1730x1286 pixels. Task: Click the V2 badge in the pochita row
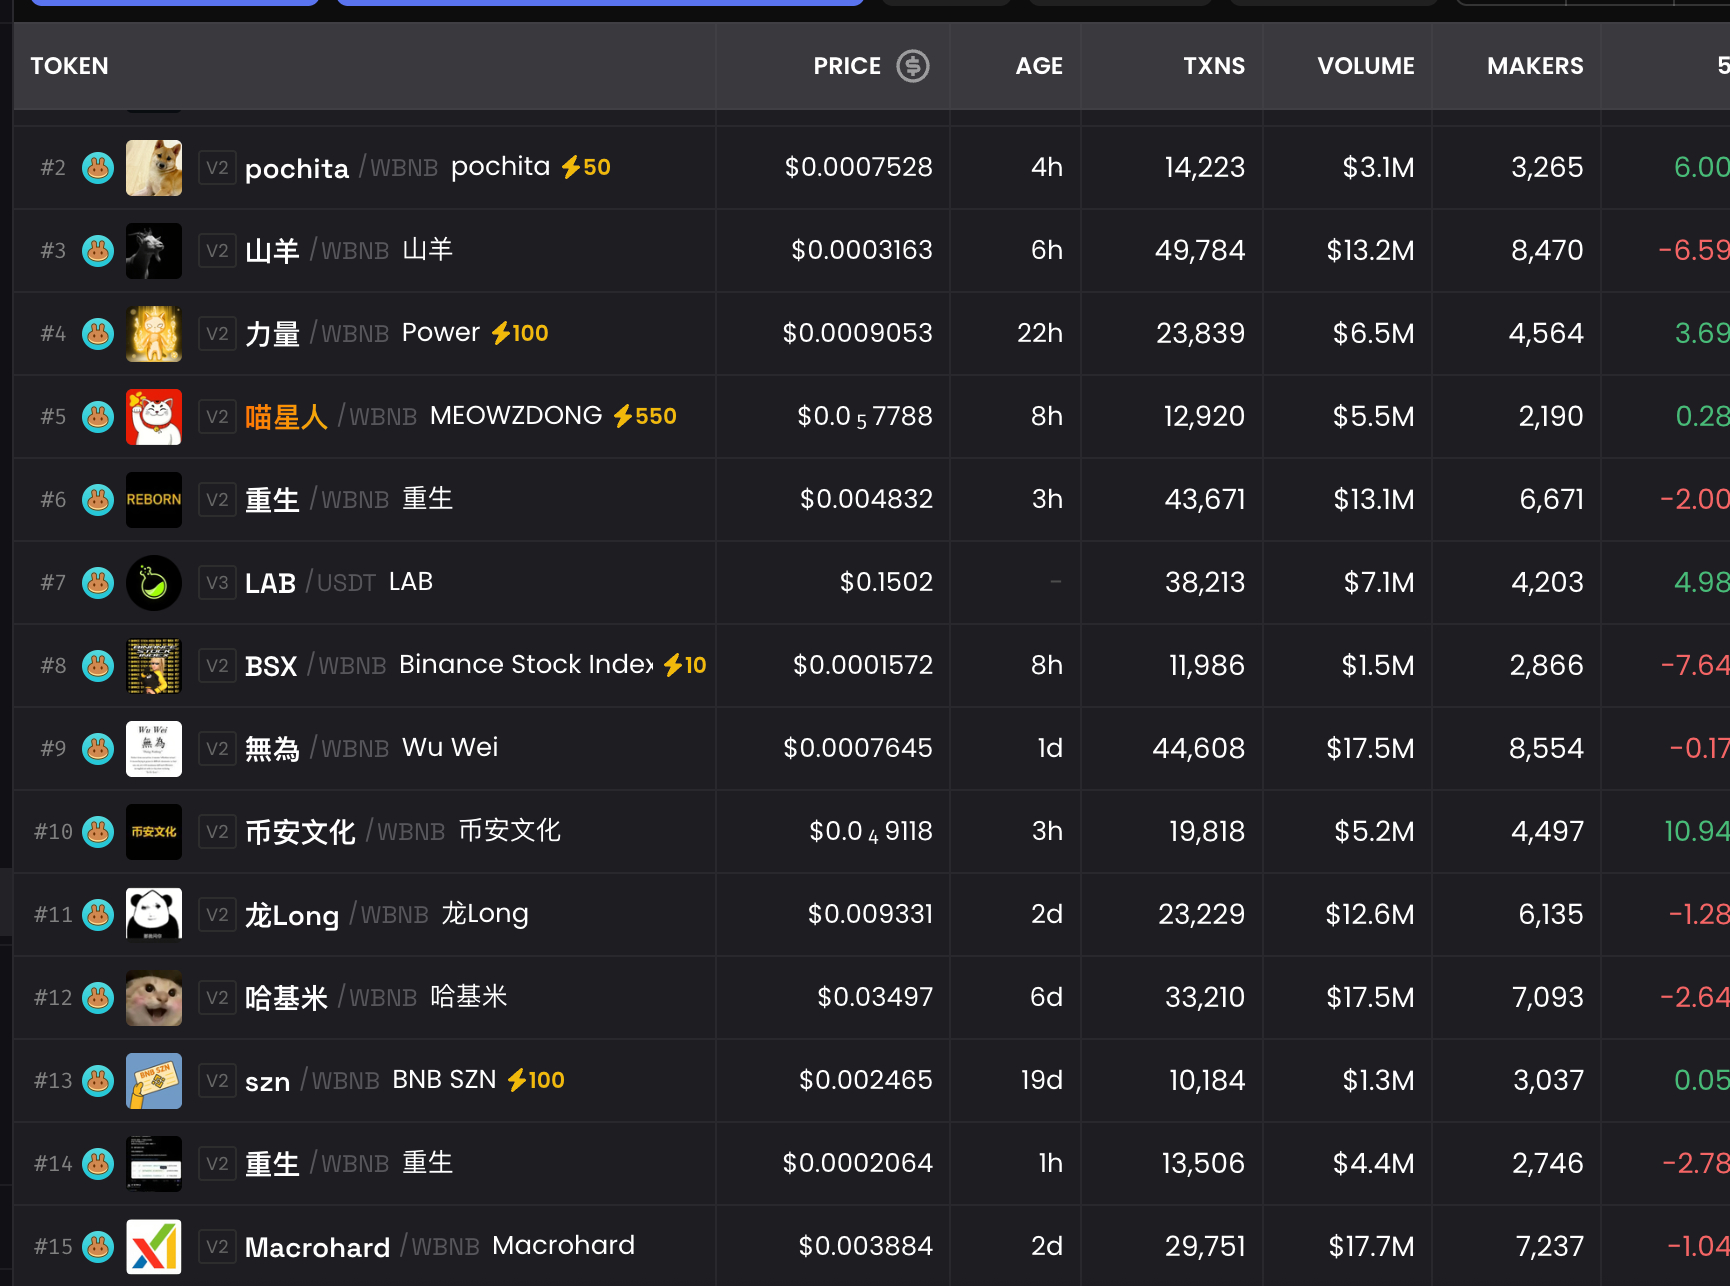[x=217, y=167]
